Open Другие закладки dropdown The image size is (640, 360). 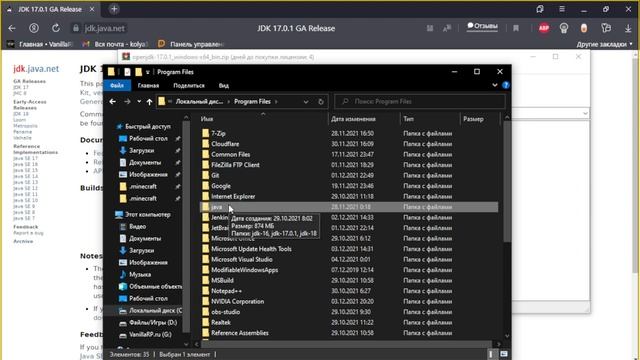coord(604,44)
